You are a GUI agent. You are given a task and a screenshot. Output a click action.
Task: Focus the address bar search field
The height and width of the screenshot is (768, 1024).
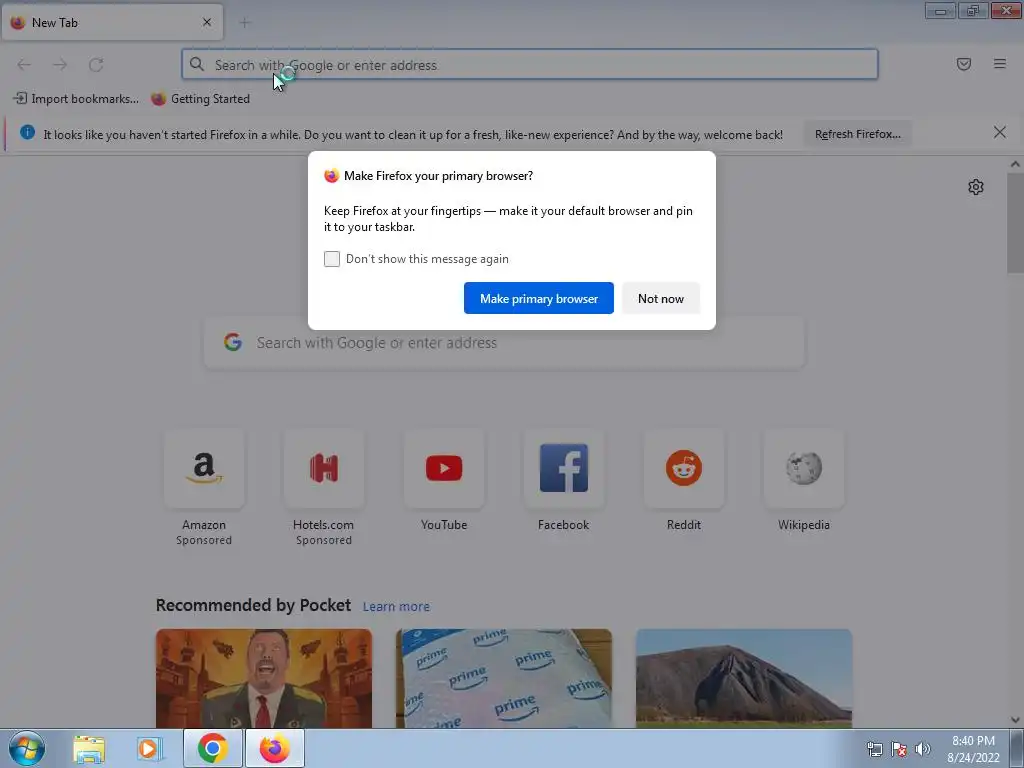click(x=530, y=65)
